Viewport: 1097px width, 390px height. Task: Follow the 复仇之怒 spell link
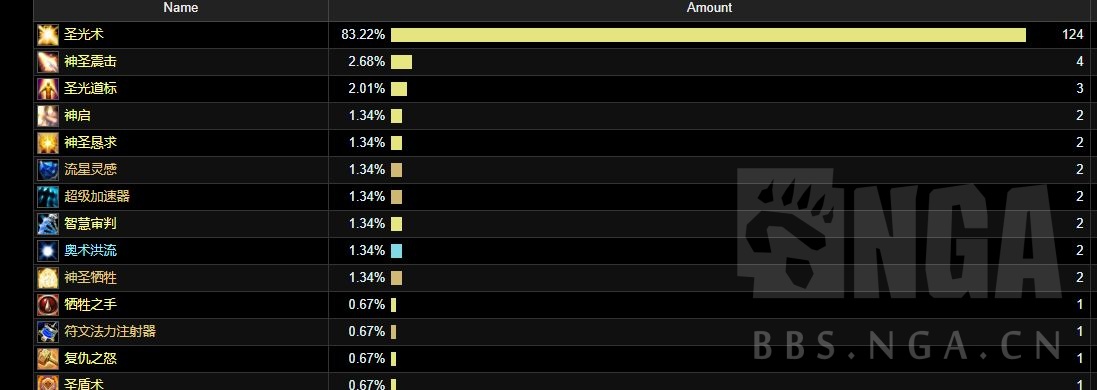[90, 358]
